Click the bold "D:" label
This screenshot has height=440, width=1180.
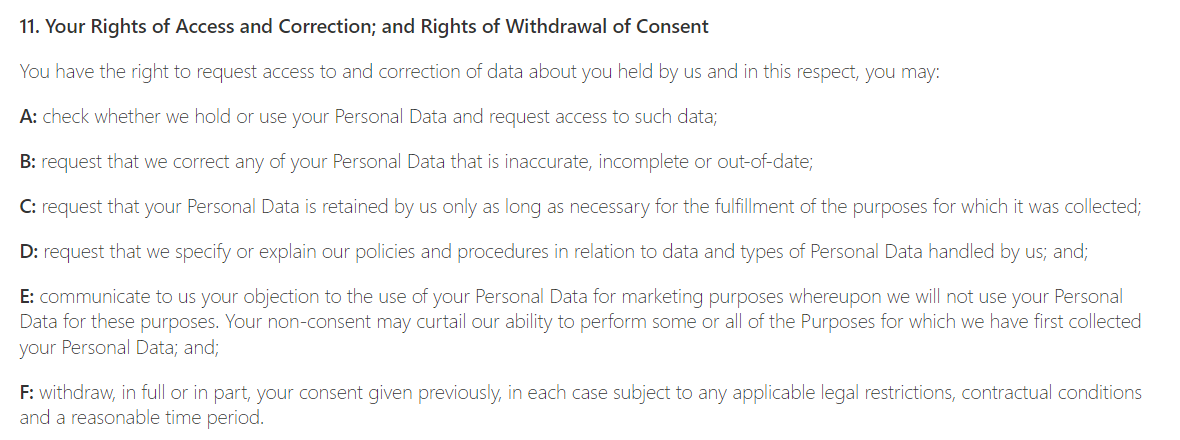tap(28, 252)
